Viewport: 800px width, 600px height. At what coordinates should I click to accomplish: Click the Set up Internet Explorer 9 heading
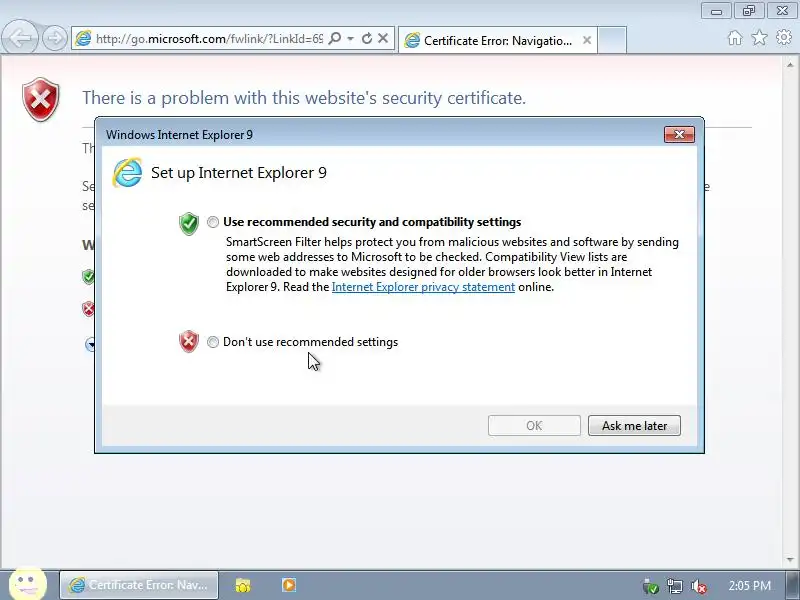tap(239, 172)
